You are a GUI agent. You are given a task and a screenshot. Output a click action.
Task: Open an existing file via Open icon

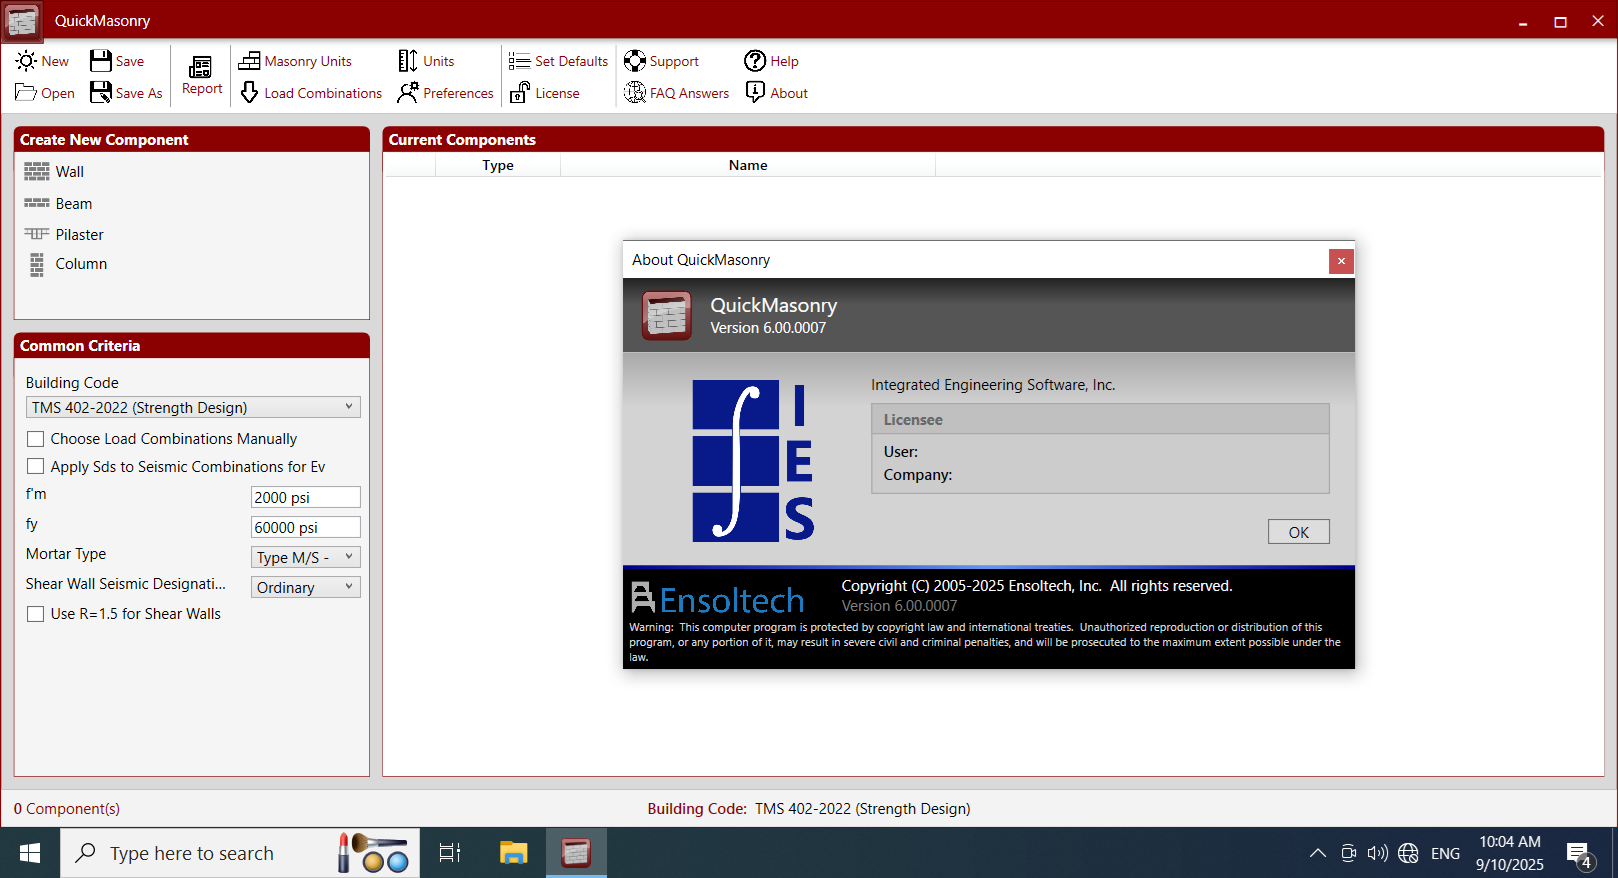27,93
